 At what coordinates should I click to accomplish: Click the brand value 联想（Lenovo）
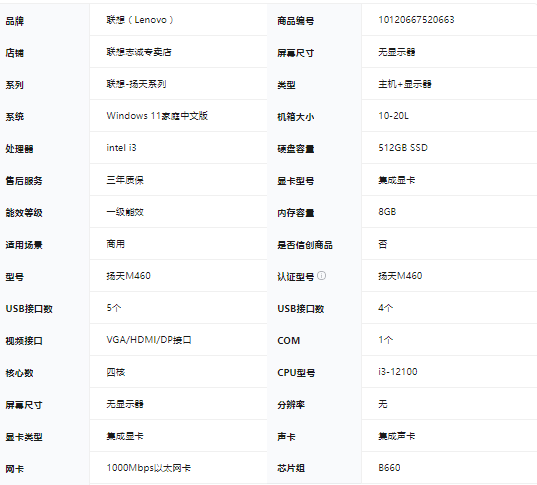point(140,20)
